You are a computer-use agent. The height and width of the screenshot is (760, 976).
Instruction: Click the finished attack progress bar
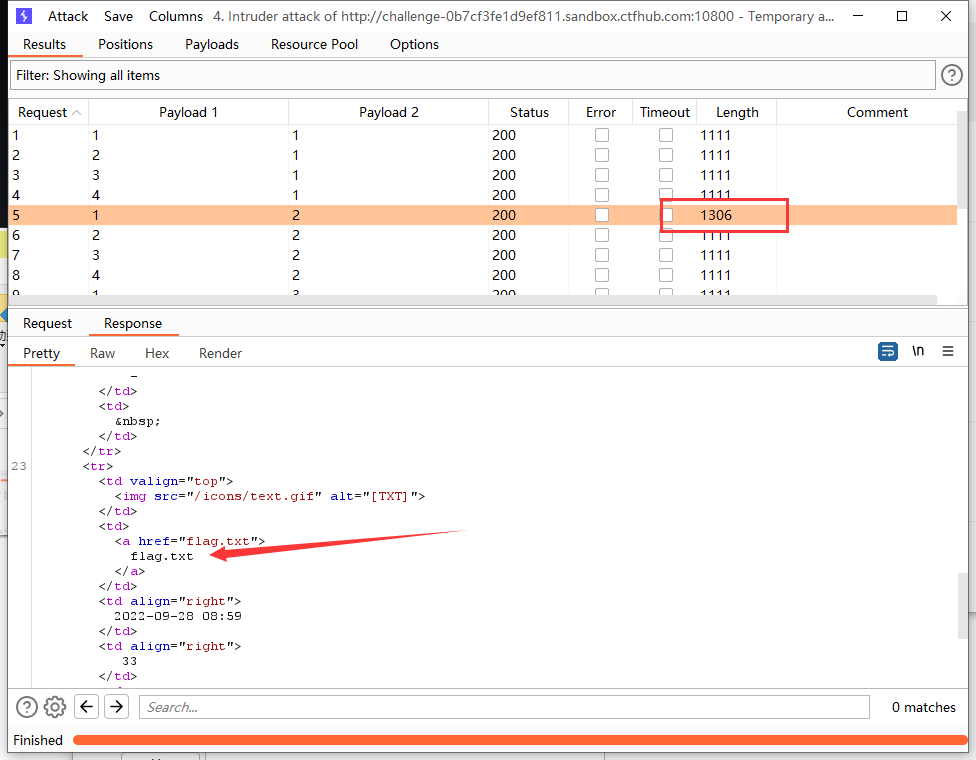pos(520,739)
